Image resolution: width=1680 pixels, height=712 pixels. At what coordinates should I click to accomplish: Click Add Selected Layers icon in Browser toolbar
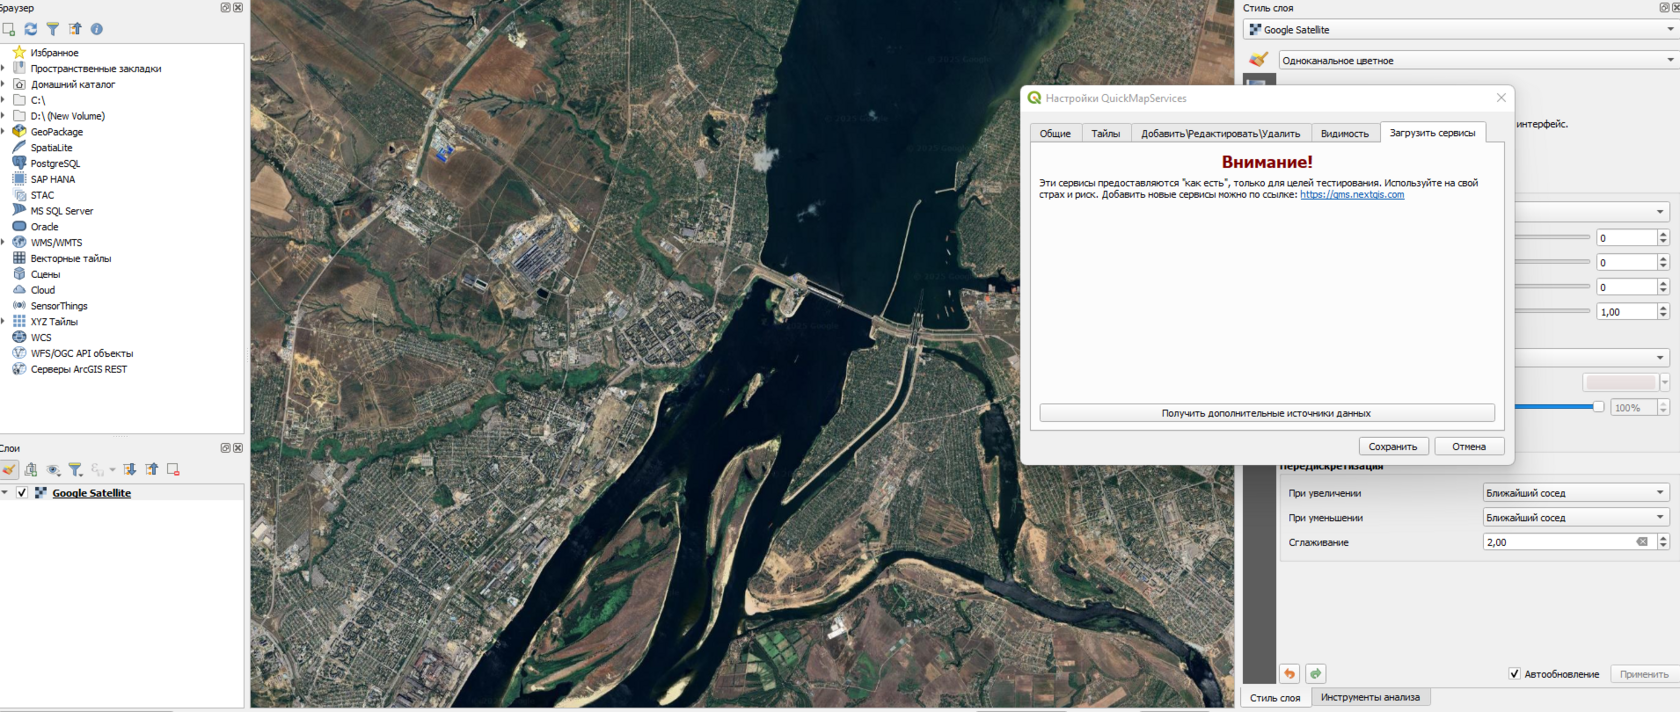8,29
